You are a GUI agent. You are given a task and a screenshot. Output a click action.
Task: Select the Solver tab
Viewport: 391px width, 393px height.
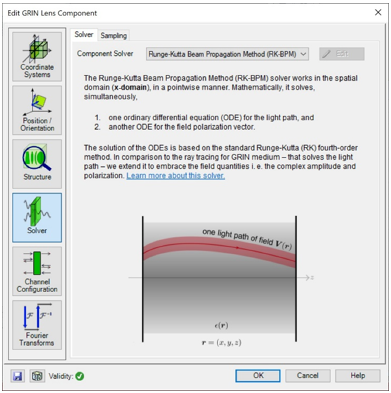(84, 35)
